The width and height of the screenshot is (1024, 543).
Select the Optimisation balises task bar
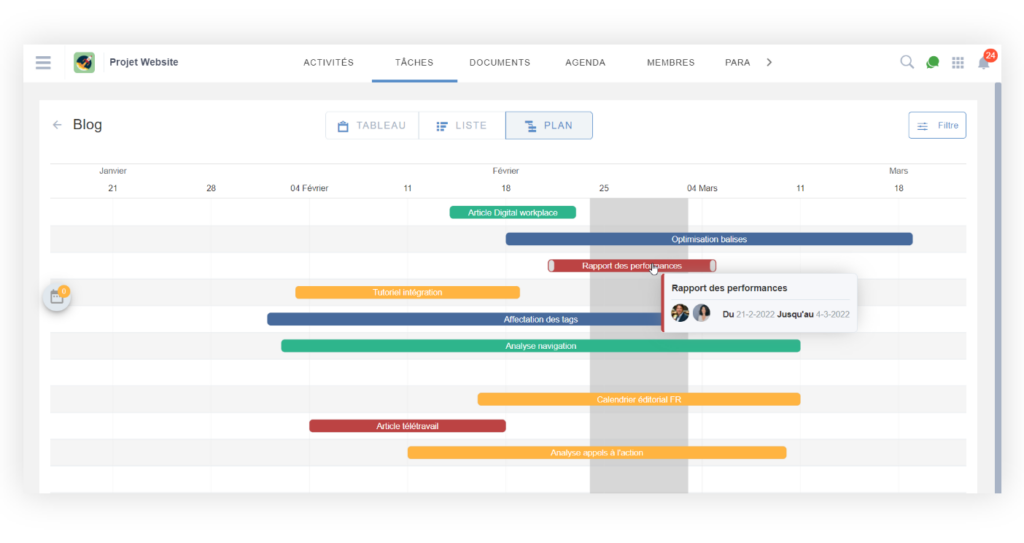709,239
